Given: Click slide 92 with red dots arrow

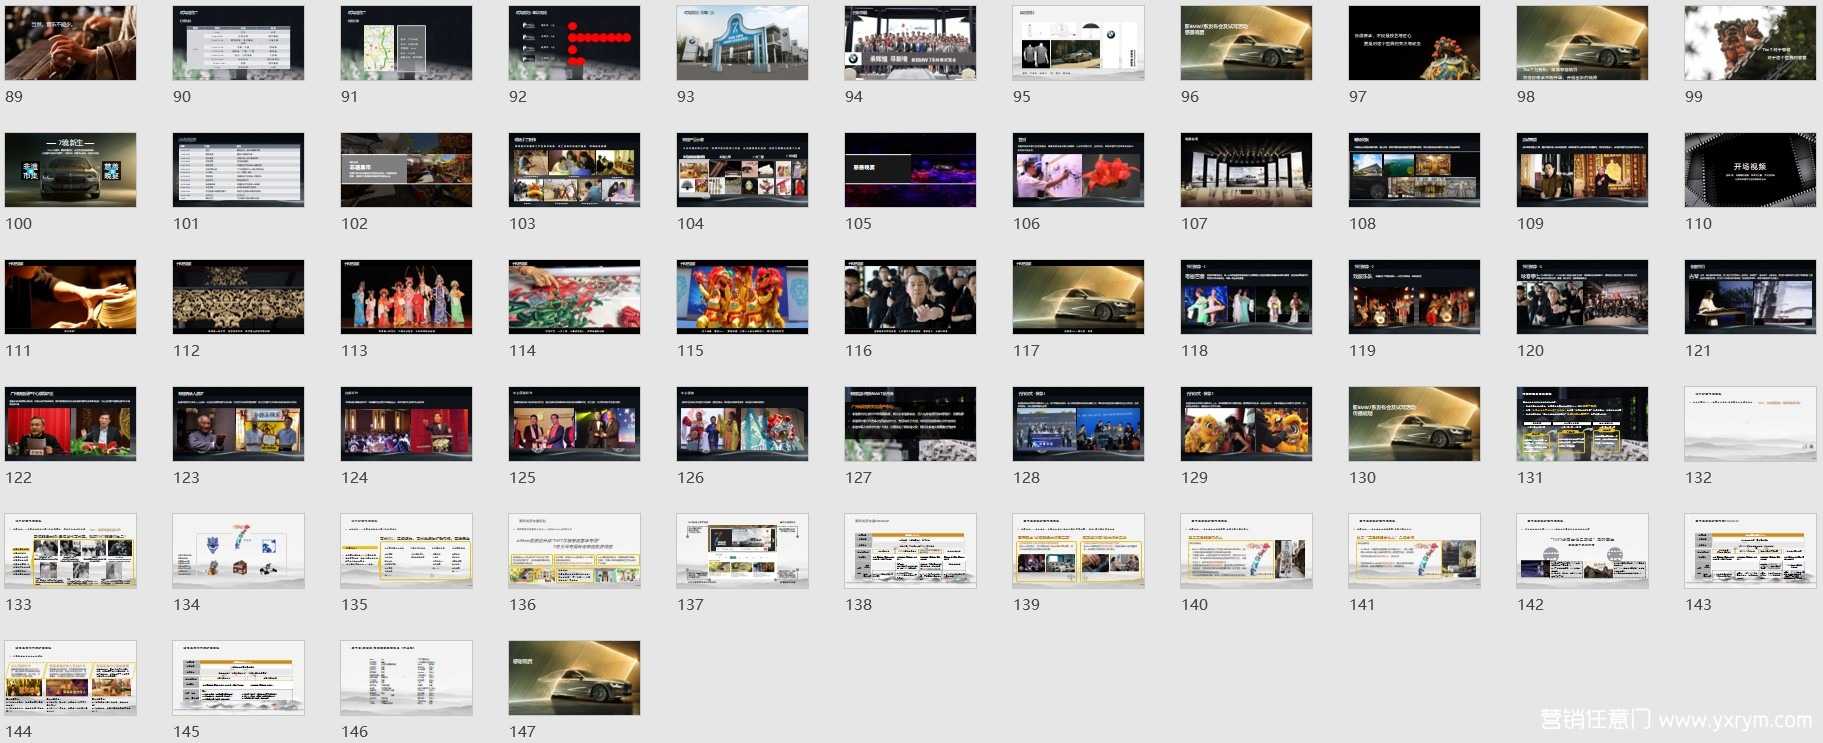Looking at the screenshot, I should [x=574, y=43].
